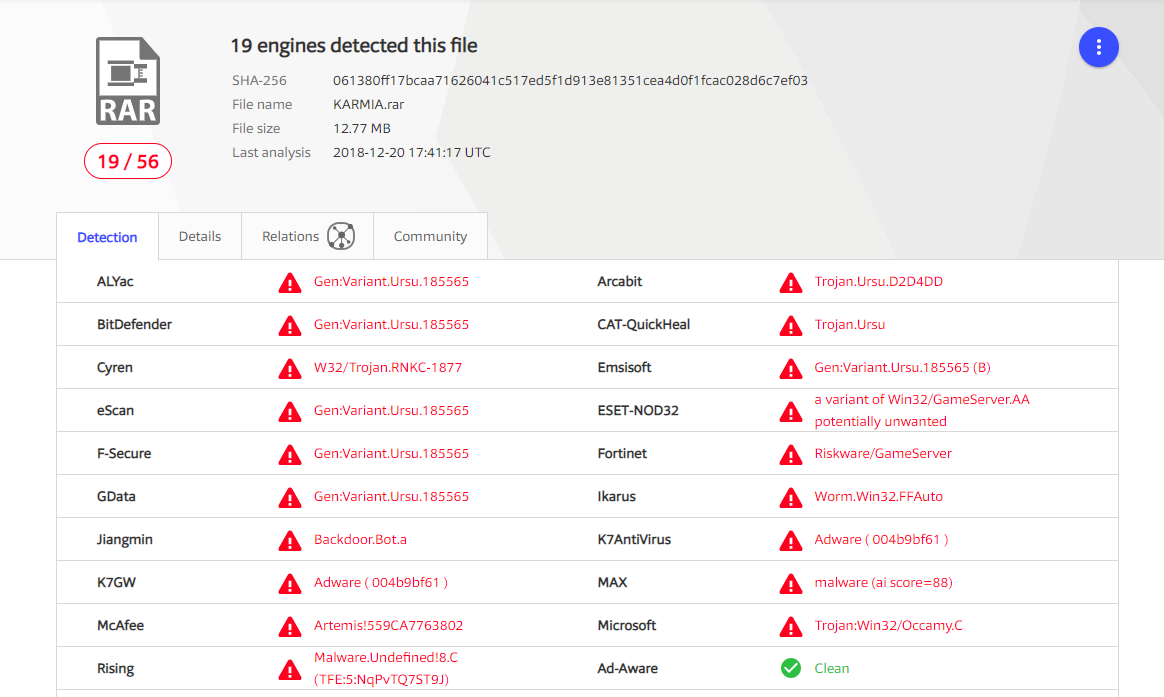Screen dimensions: 1164x697
Task: Open the Relations tab
Action: click(x=307, y=236)
